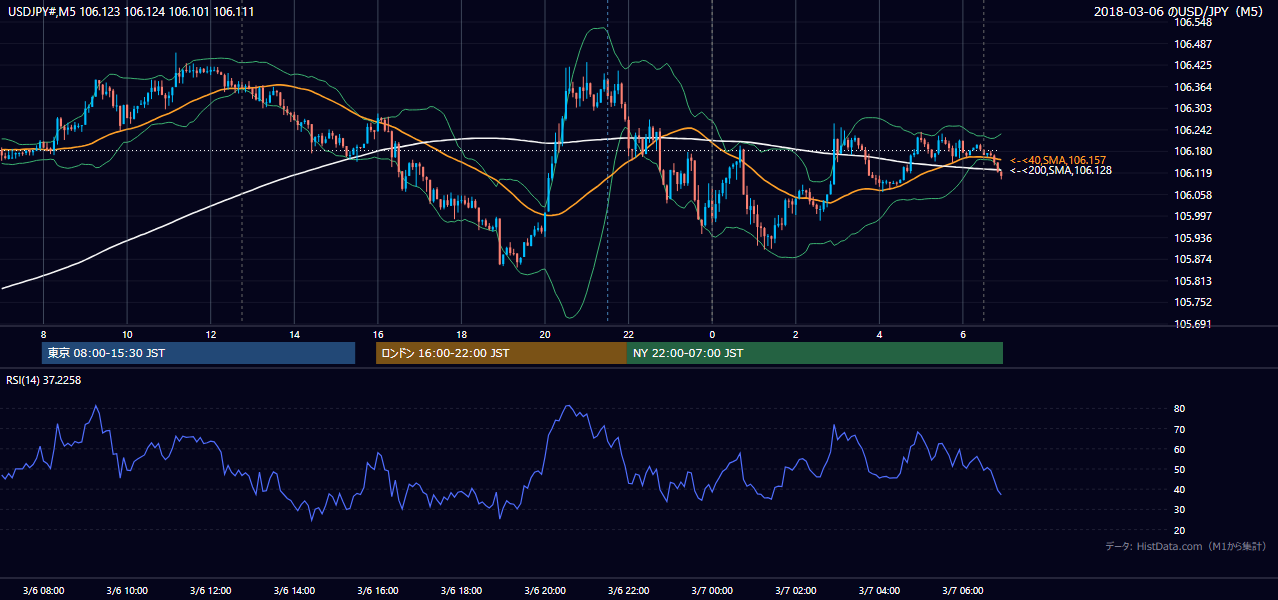This screenshot has height=600, width=1278.
Task: Click the chart title '2018-03-06 のUSD/JPY (M5)'
Action: (x=1180, y=11)
